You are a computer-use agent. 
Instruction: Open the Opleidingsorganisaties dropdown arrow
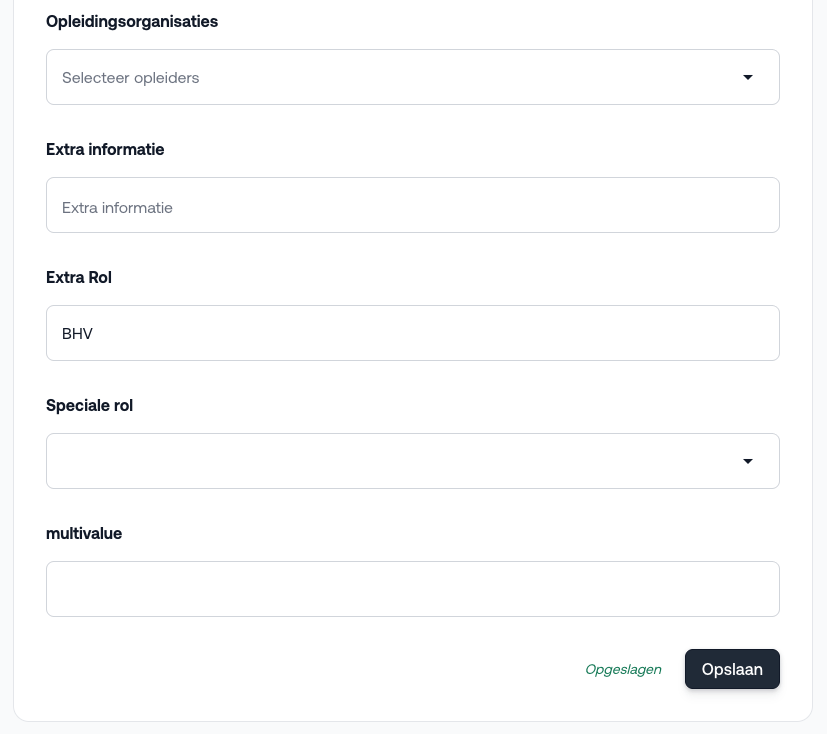[747, 78]
